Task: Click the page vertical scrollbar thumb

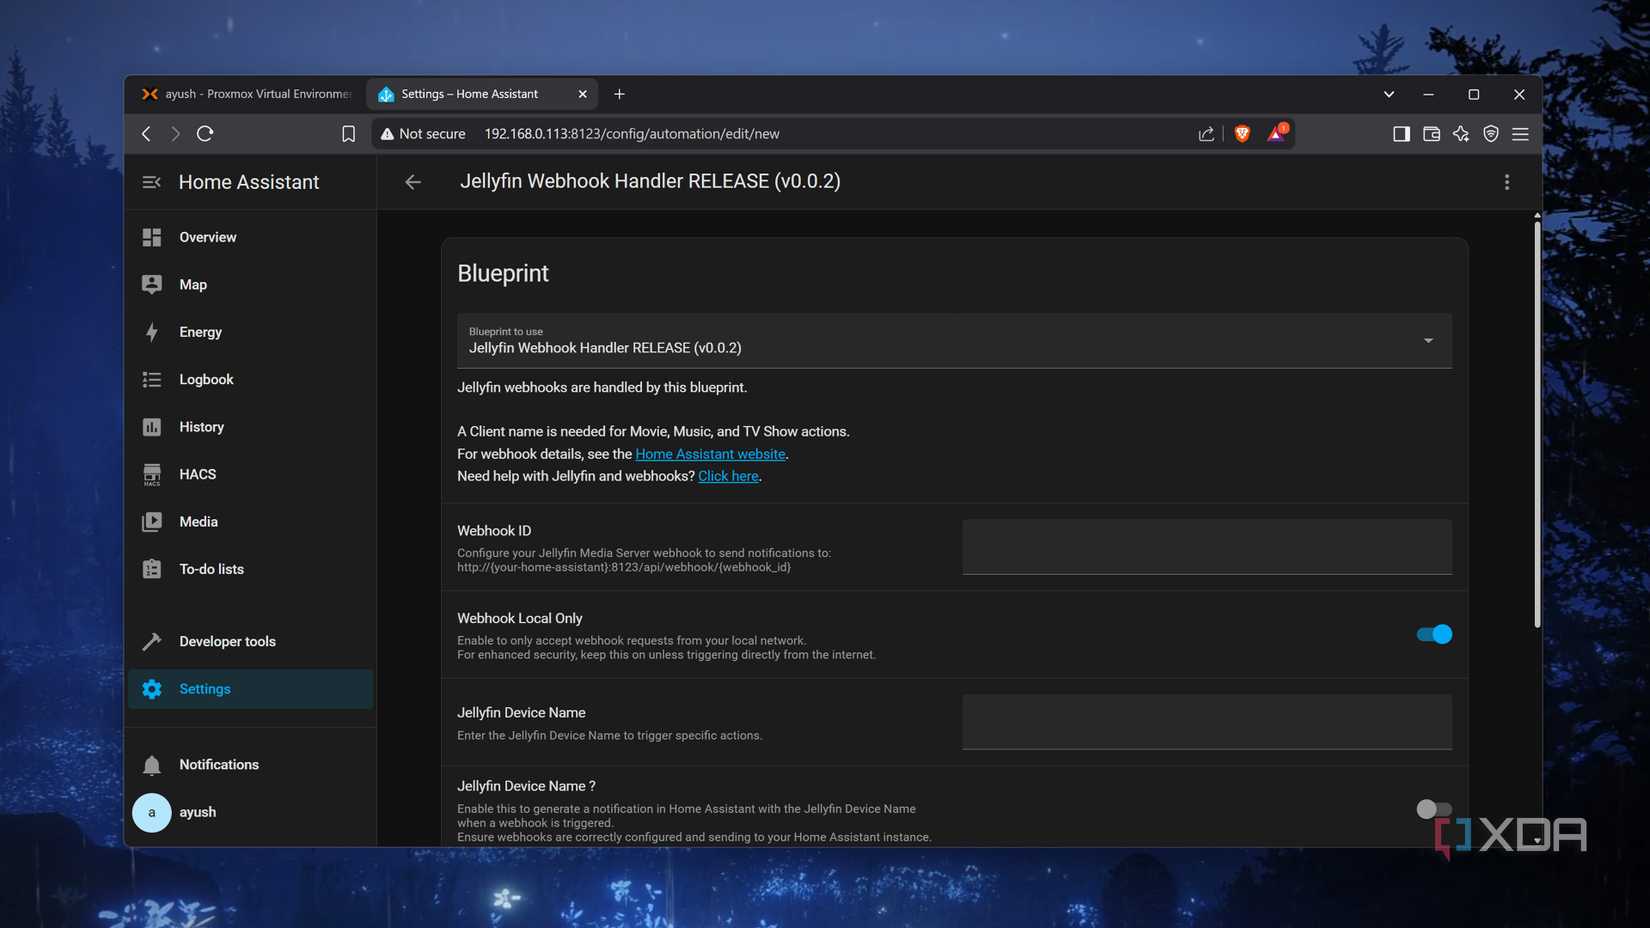Action: click(1537, 424)
